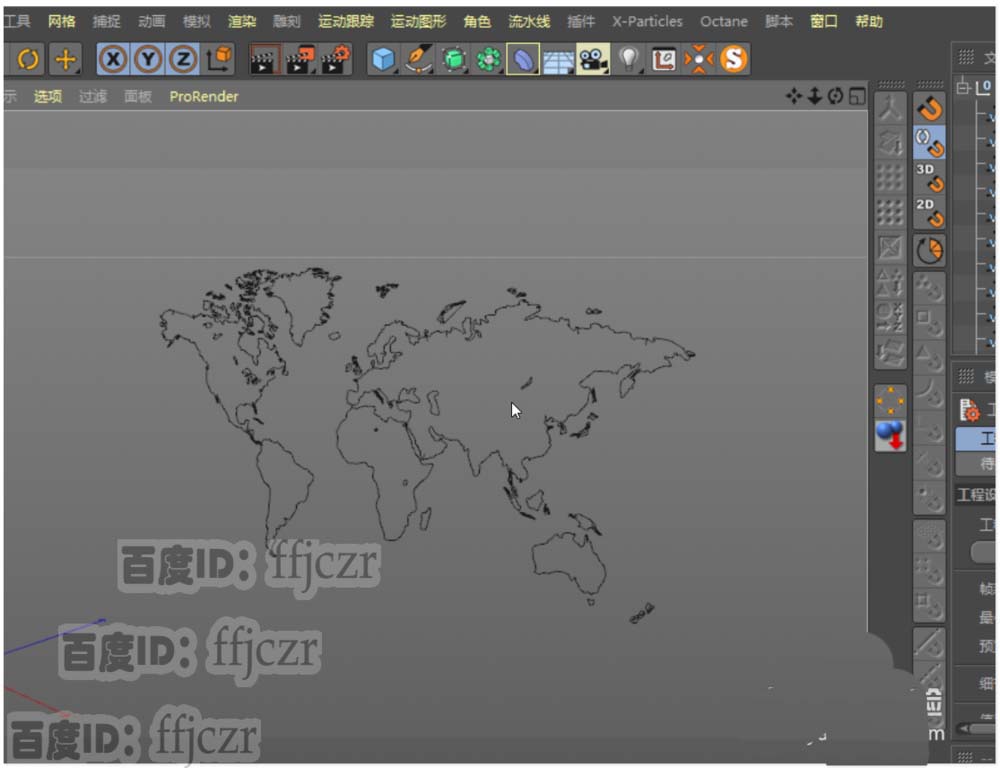Add a Floor environment object
Viewport: 1000px width, 768px height.
pos(558,59)
